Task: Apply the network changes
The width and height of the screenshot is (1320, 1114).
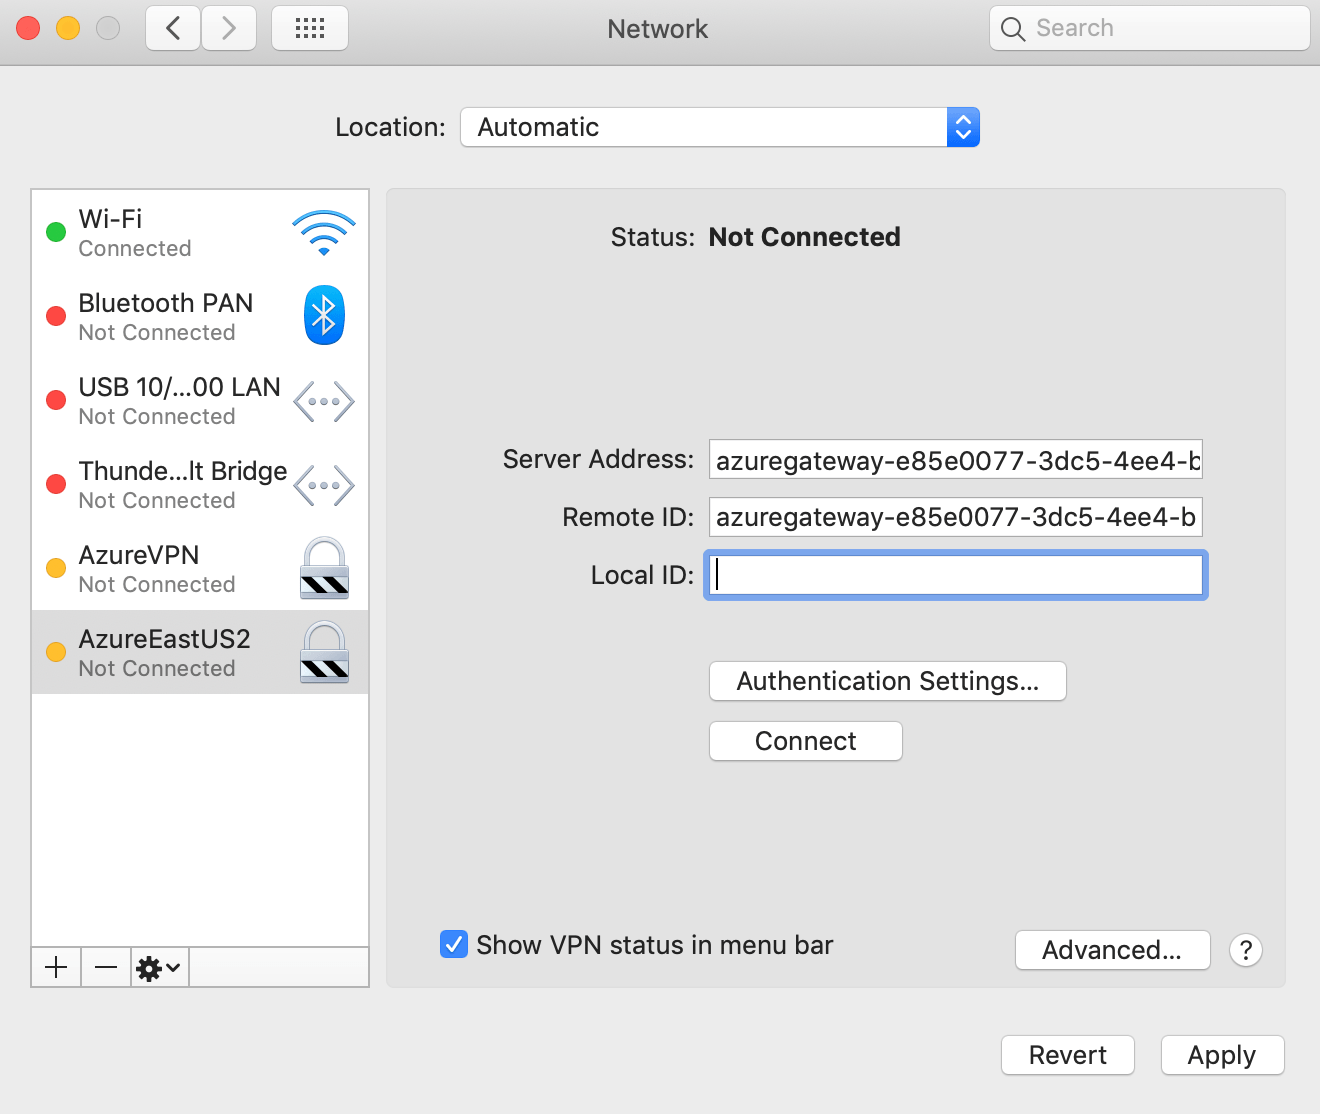Action: click(x=1222, y=1055)
